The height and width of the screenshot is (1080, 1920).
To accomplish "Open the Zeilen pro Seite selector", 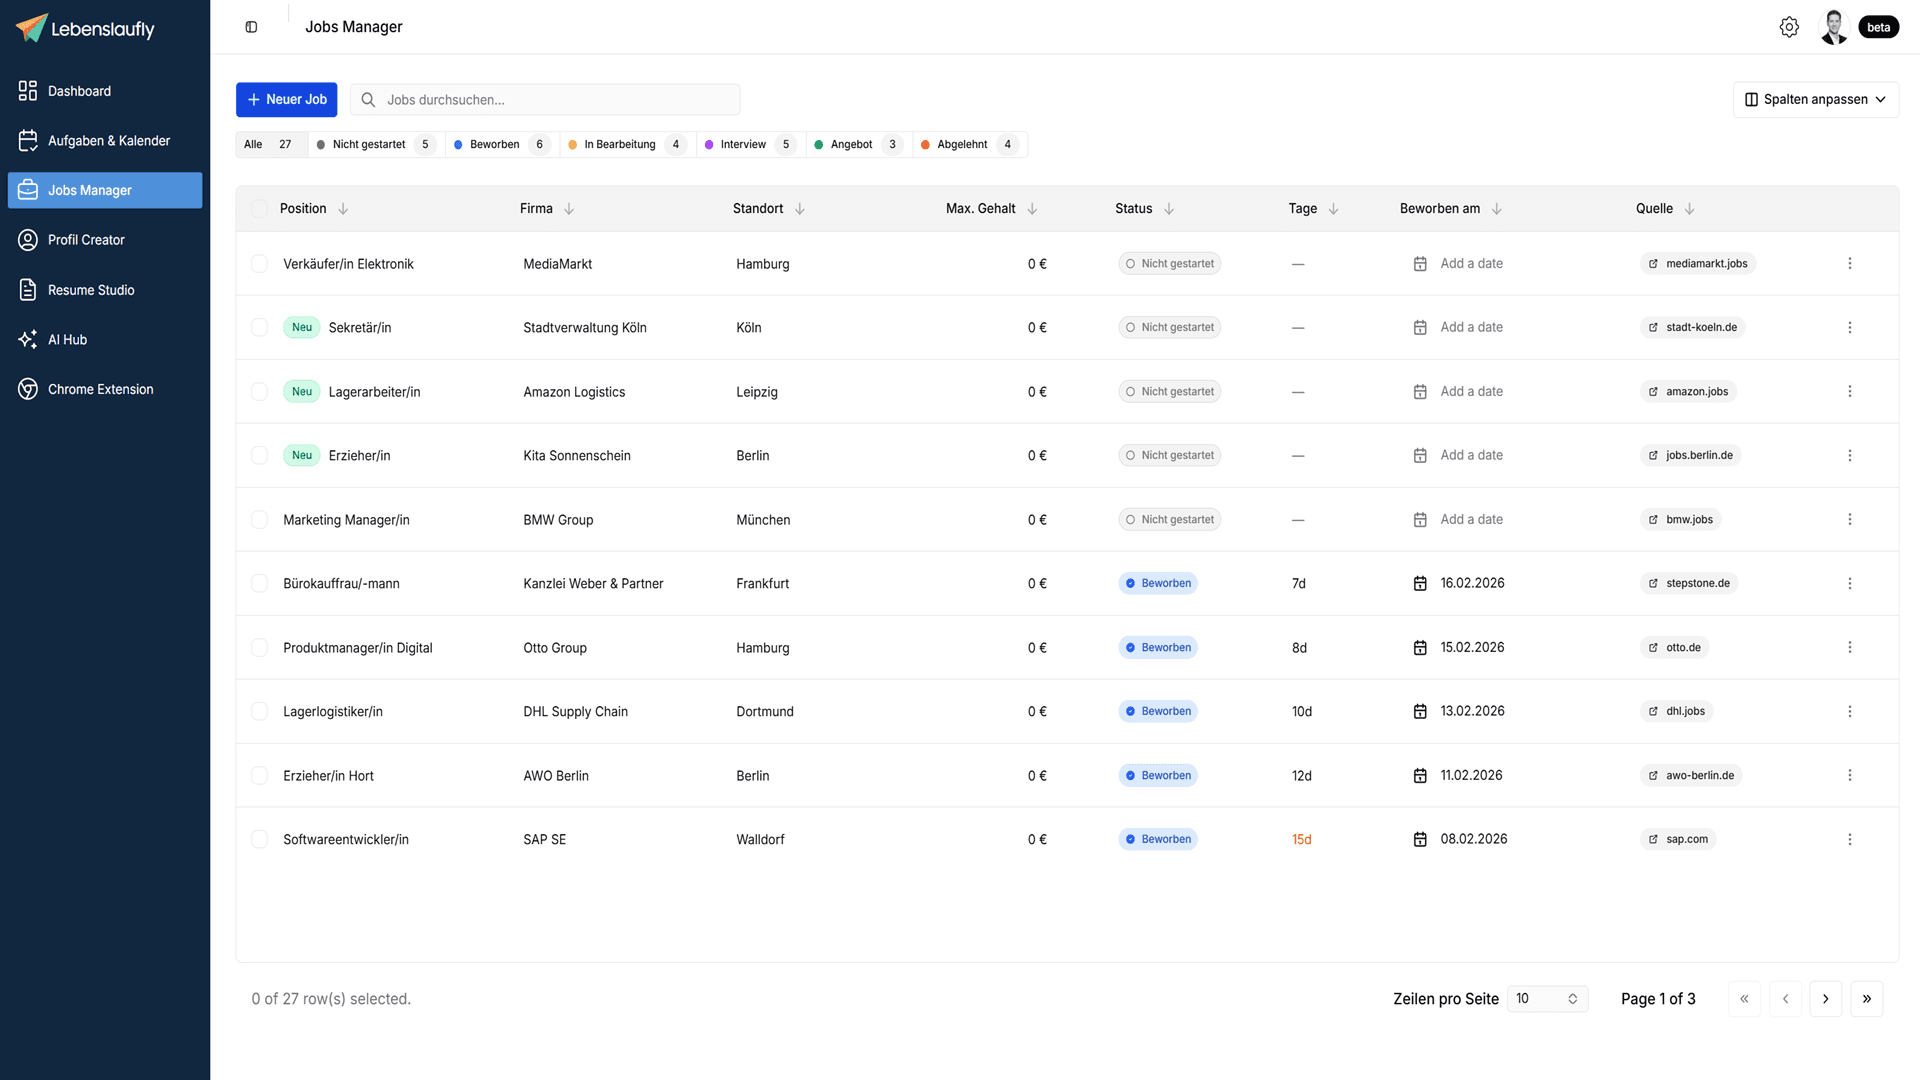I will 1547,998.
